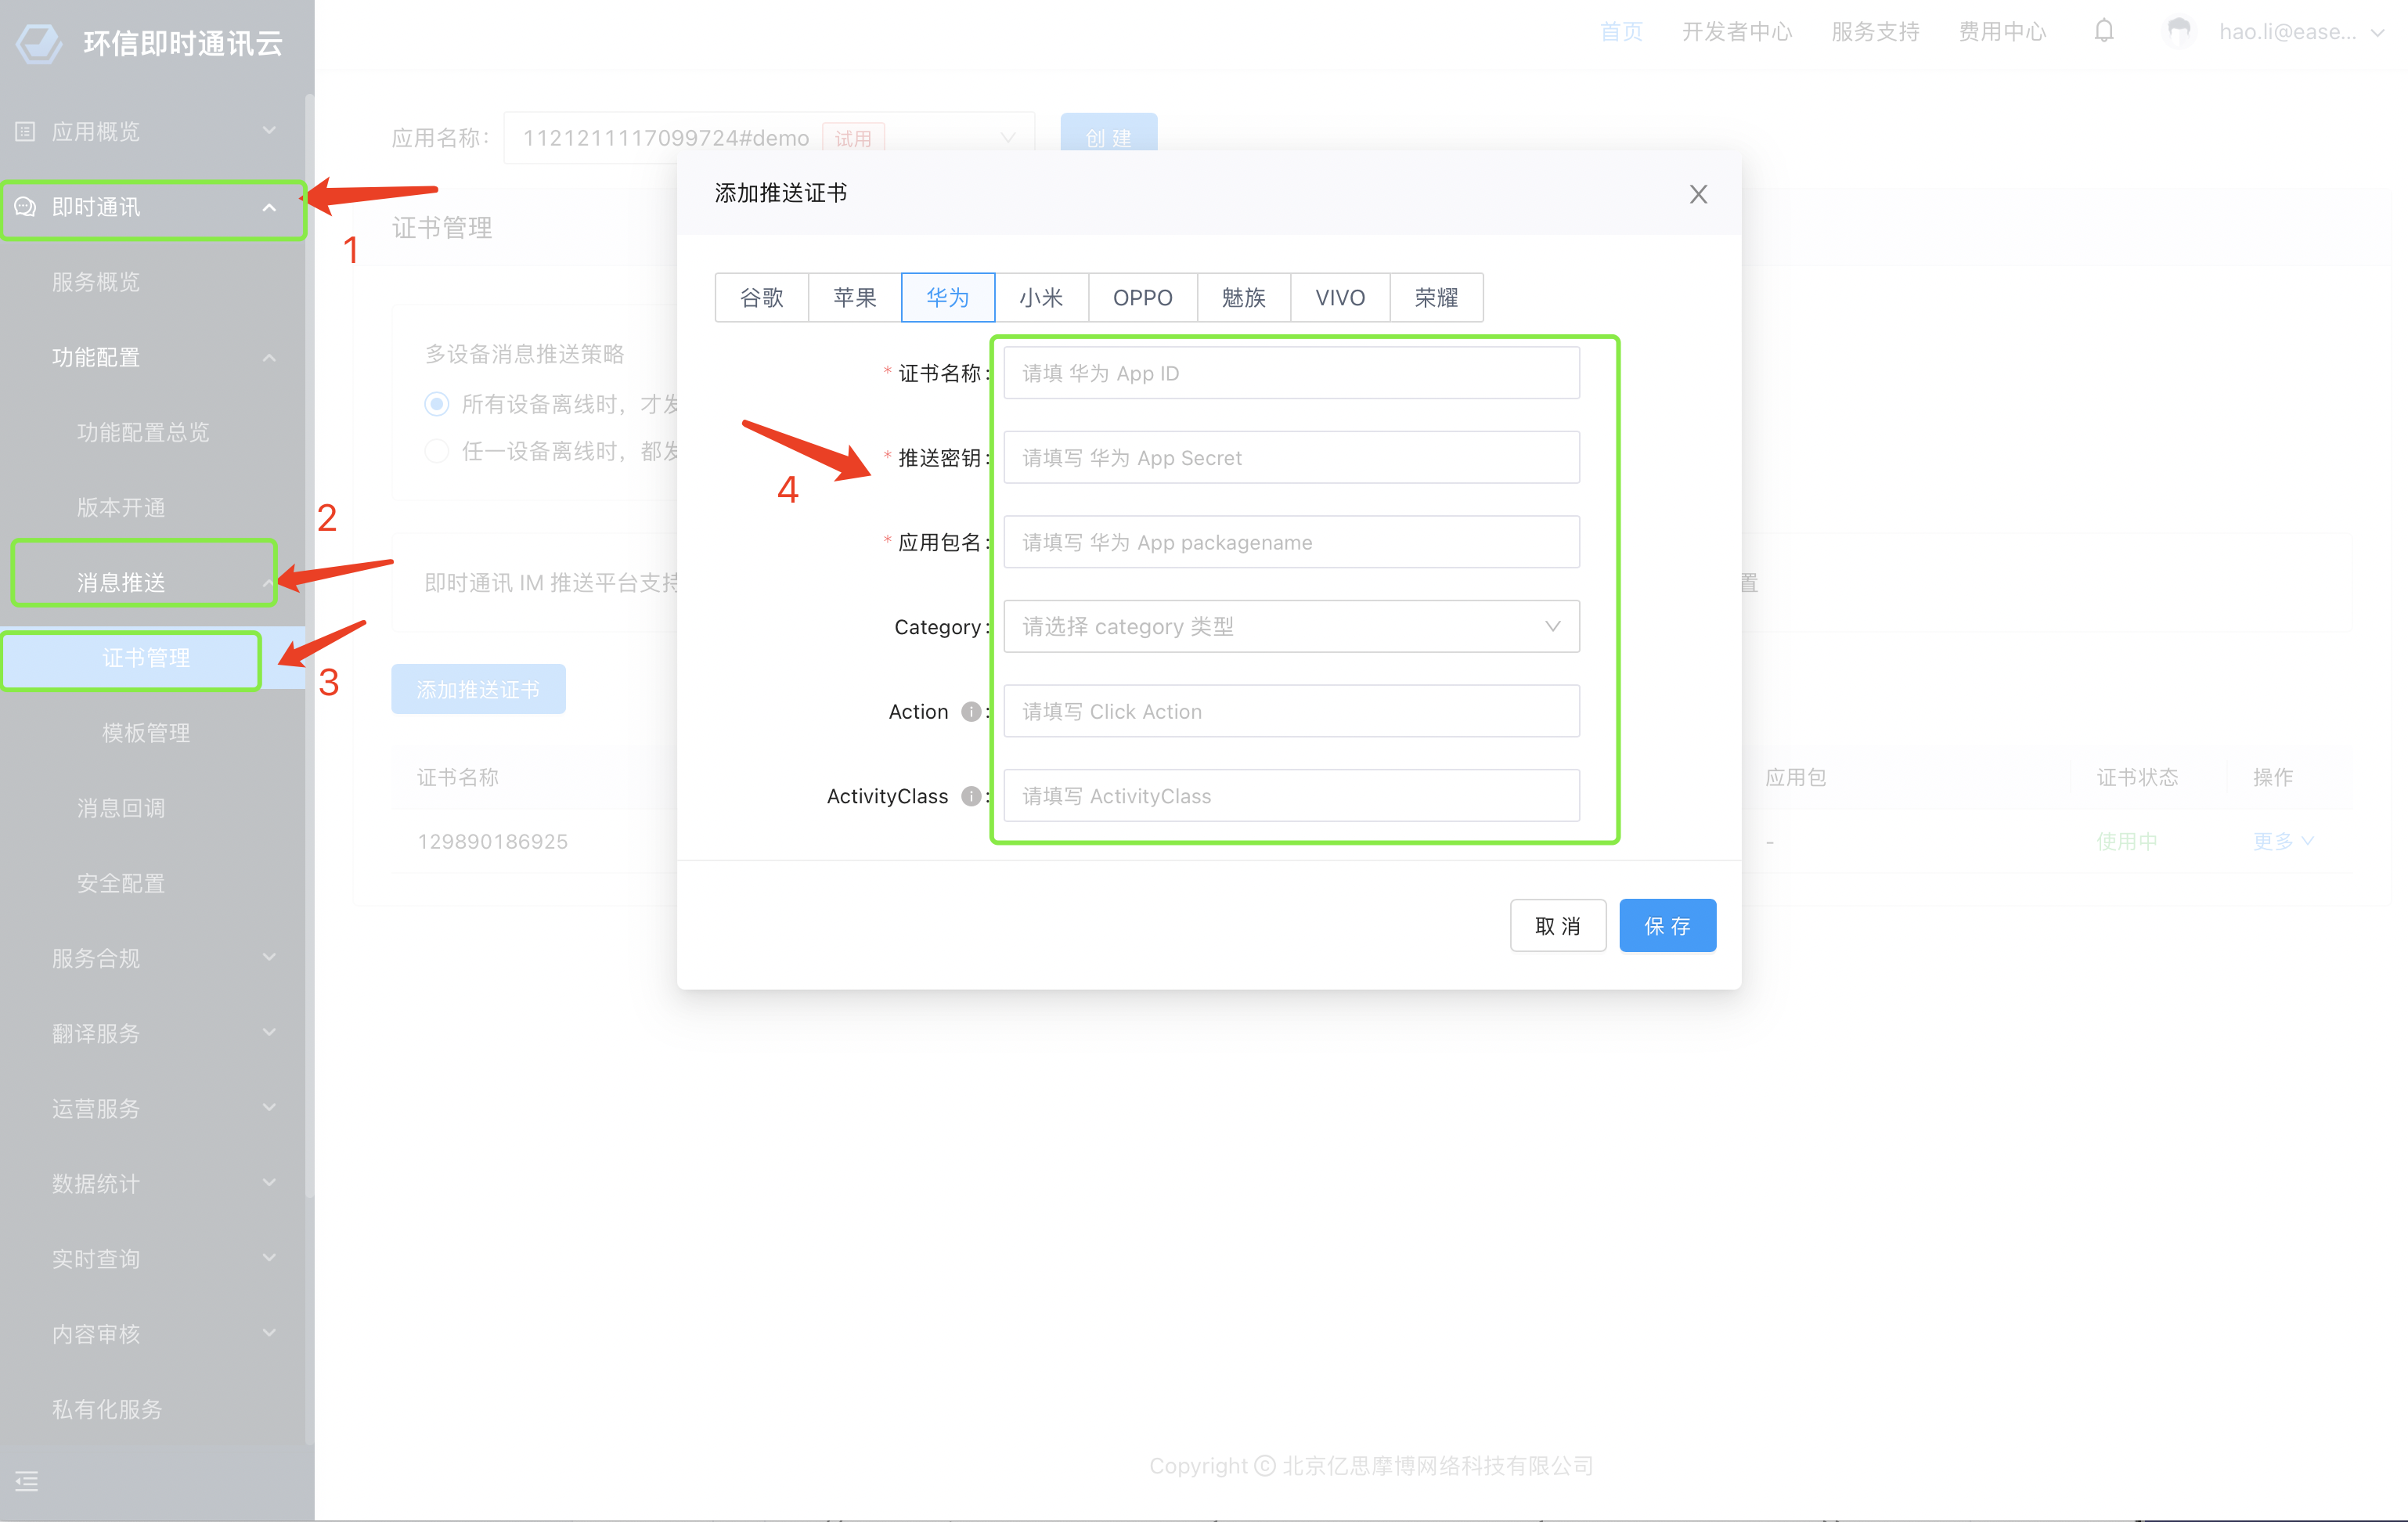2408x1522 pixels.
Task: Select 任一设备离线时 radio option
Action: (436, 451)
